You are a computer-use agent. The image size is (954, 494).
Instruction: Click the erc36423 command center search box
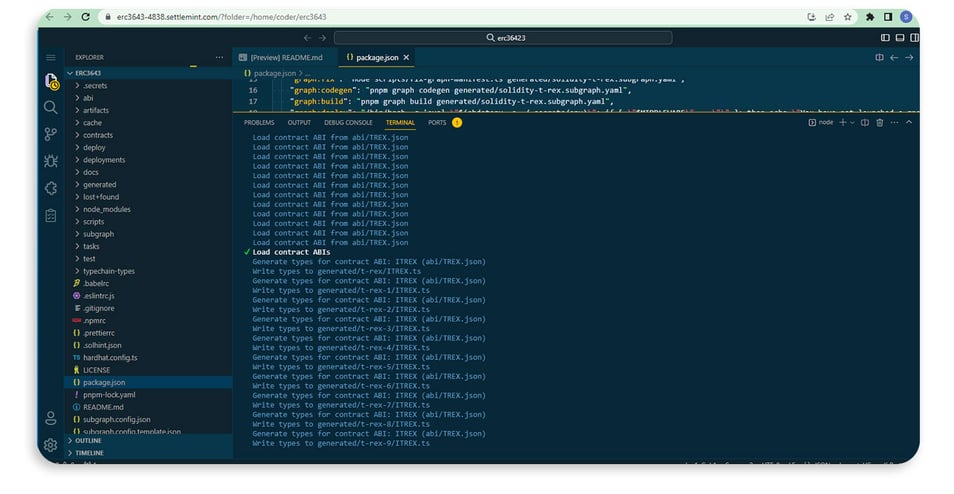[503, 38]
